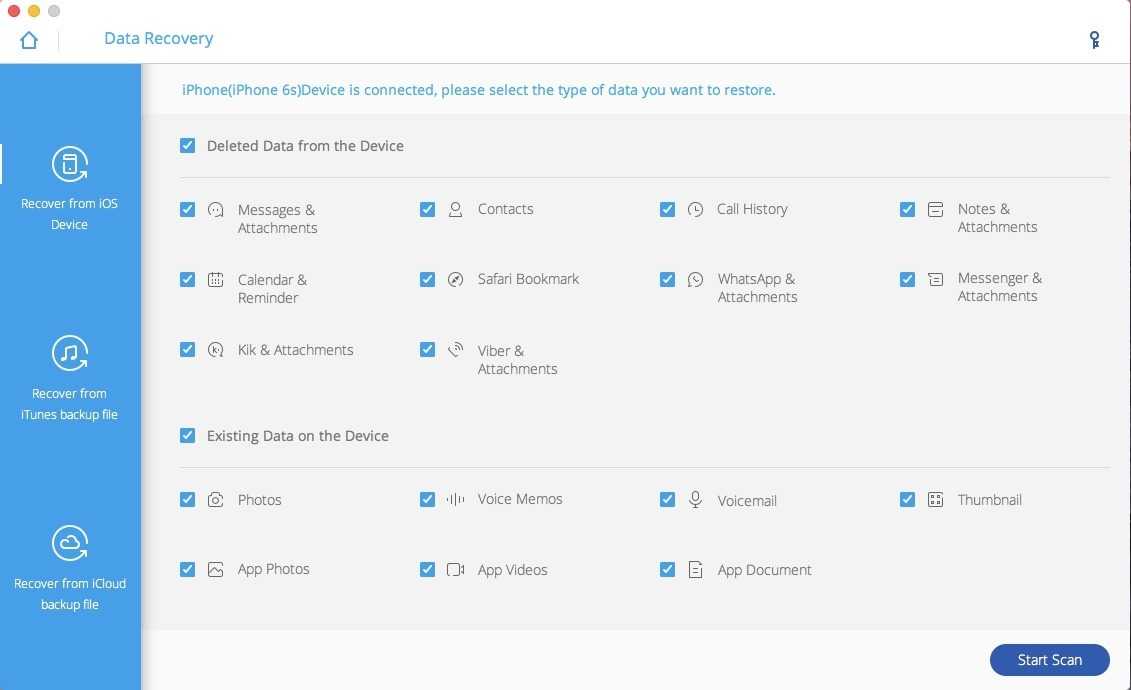Viewport: 1131px width, 690px height.
Task: Uncheck Deleted Data from the Device
Action: (188, 146)
